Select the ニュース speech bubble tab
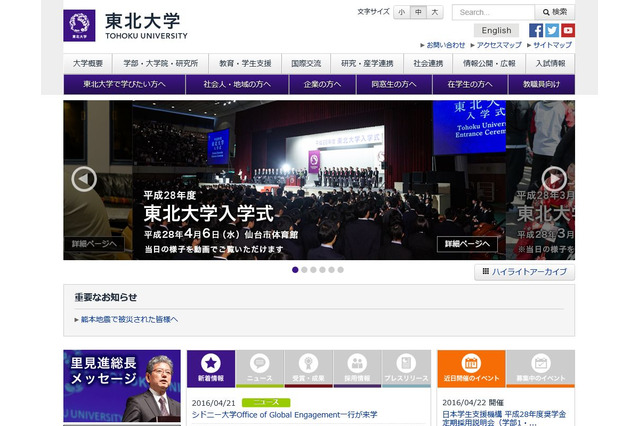Screen dimensions: 640x426 [260, 368]
